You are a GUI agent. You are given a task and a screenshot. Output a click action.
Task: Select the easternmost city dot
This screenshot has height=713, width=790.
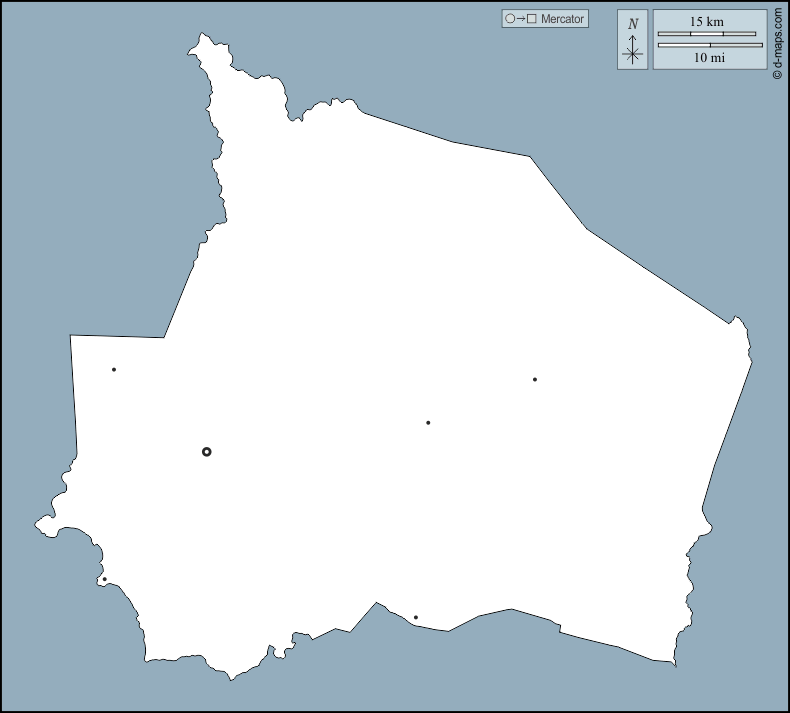point(535,380)
